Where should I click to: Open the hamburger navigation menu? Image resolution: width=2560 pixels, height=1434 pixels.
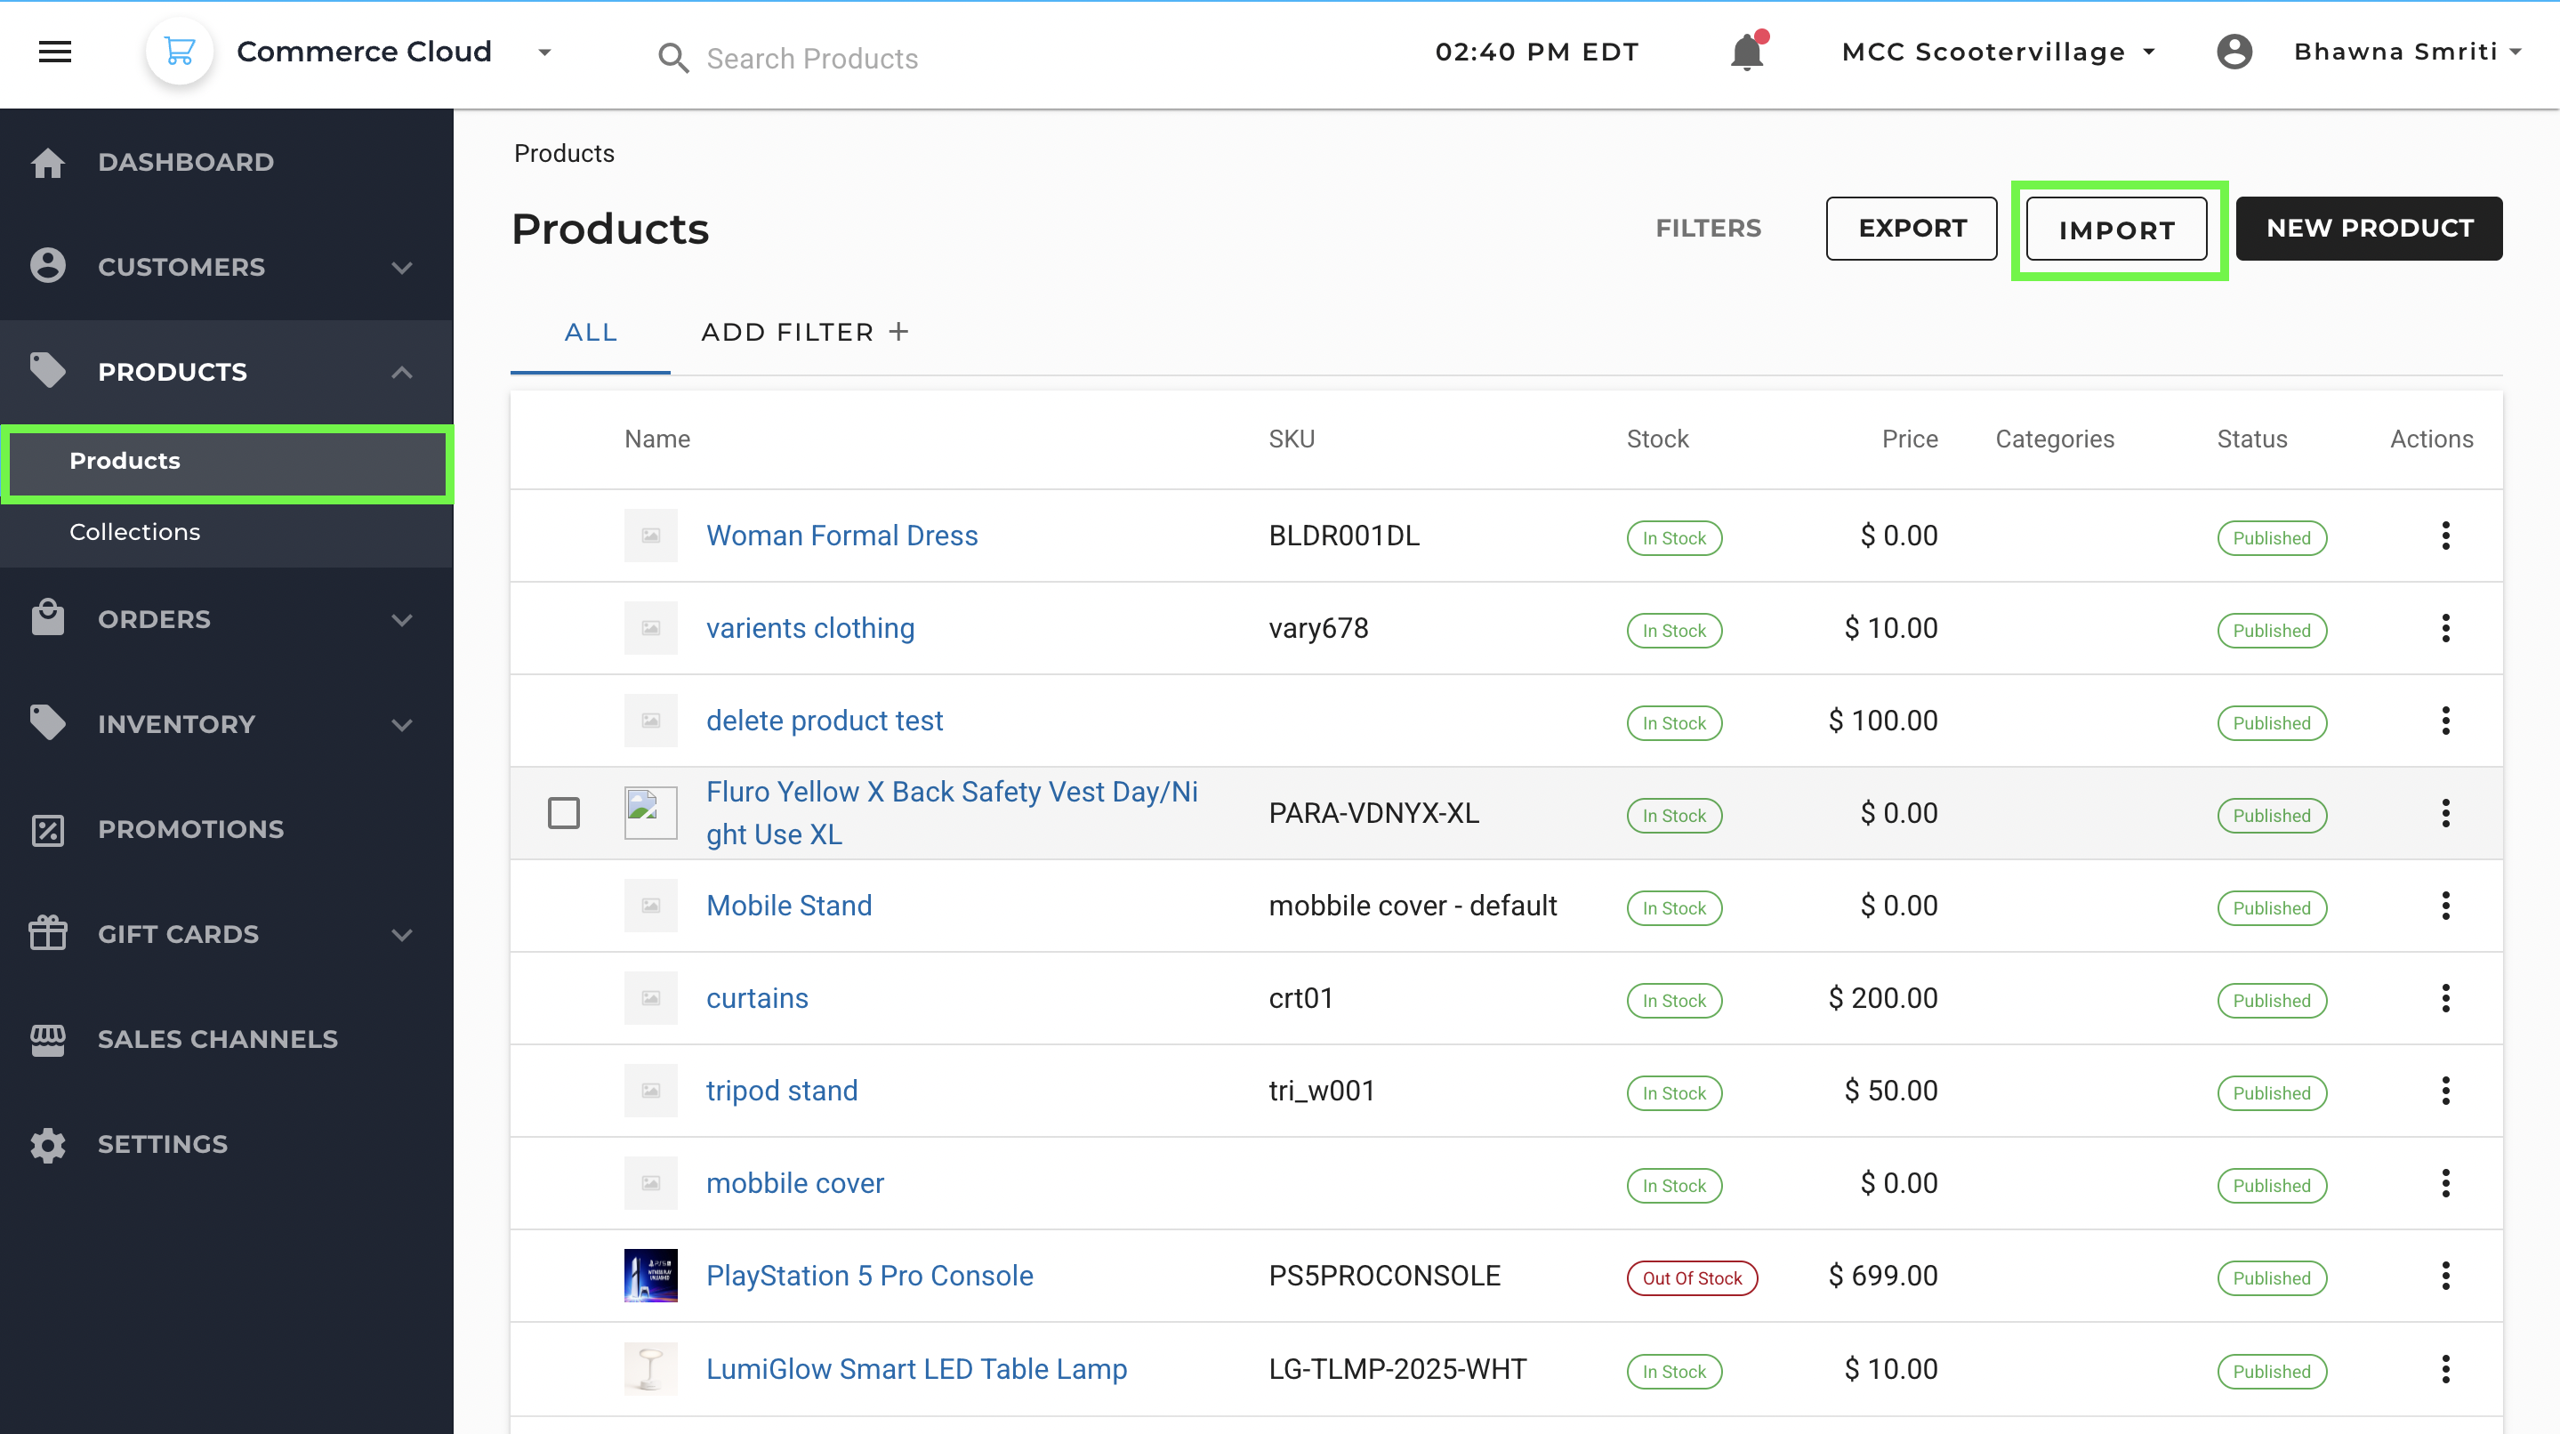click(55, 52)
